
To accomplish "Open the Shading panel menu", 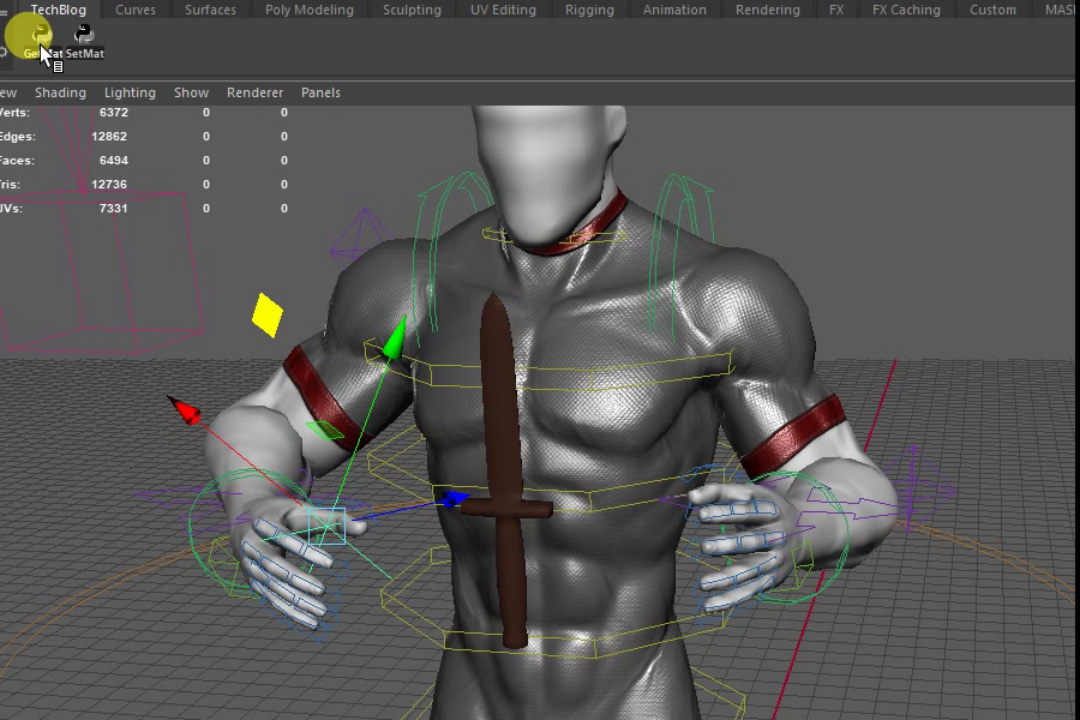I will 61,92.
